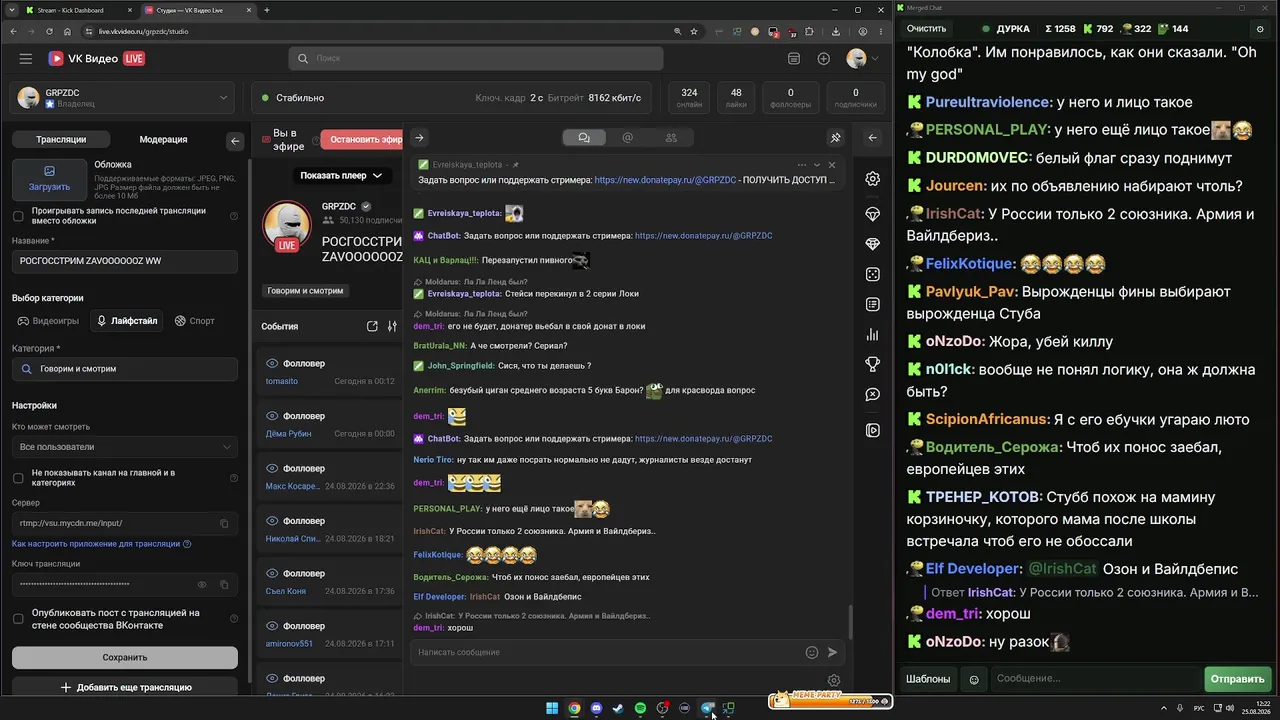The image size is (1280, 720).
Task: Click the Загрузить cover upload button
Action: tap(49, 179)
